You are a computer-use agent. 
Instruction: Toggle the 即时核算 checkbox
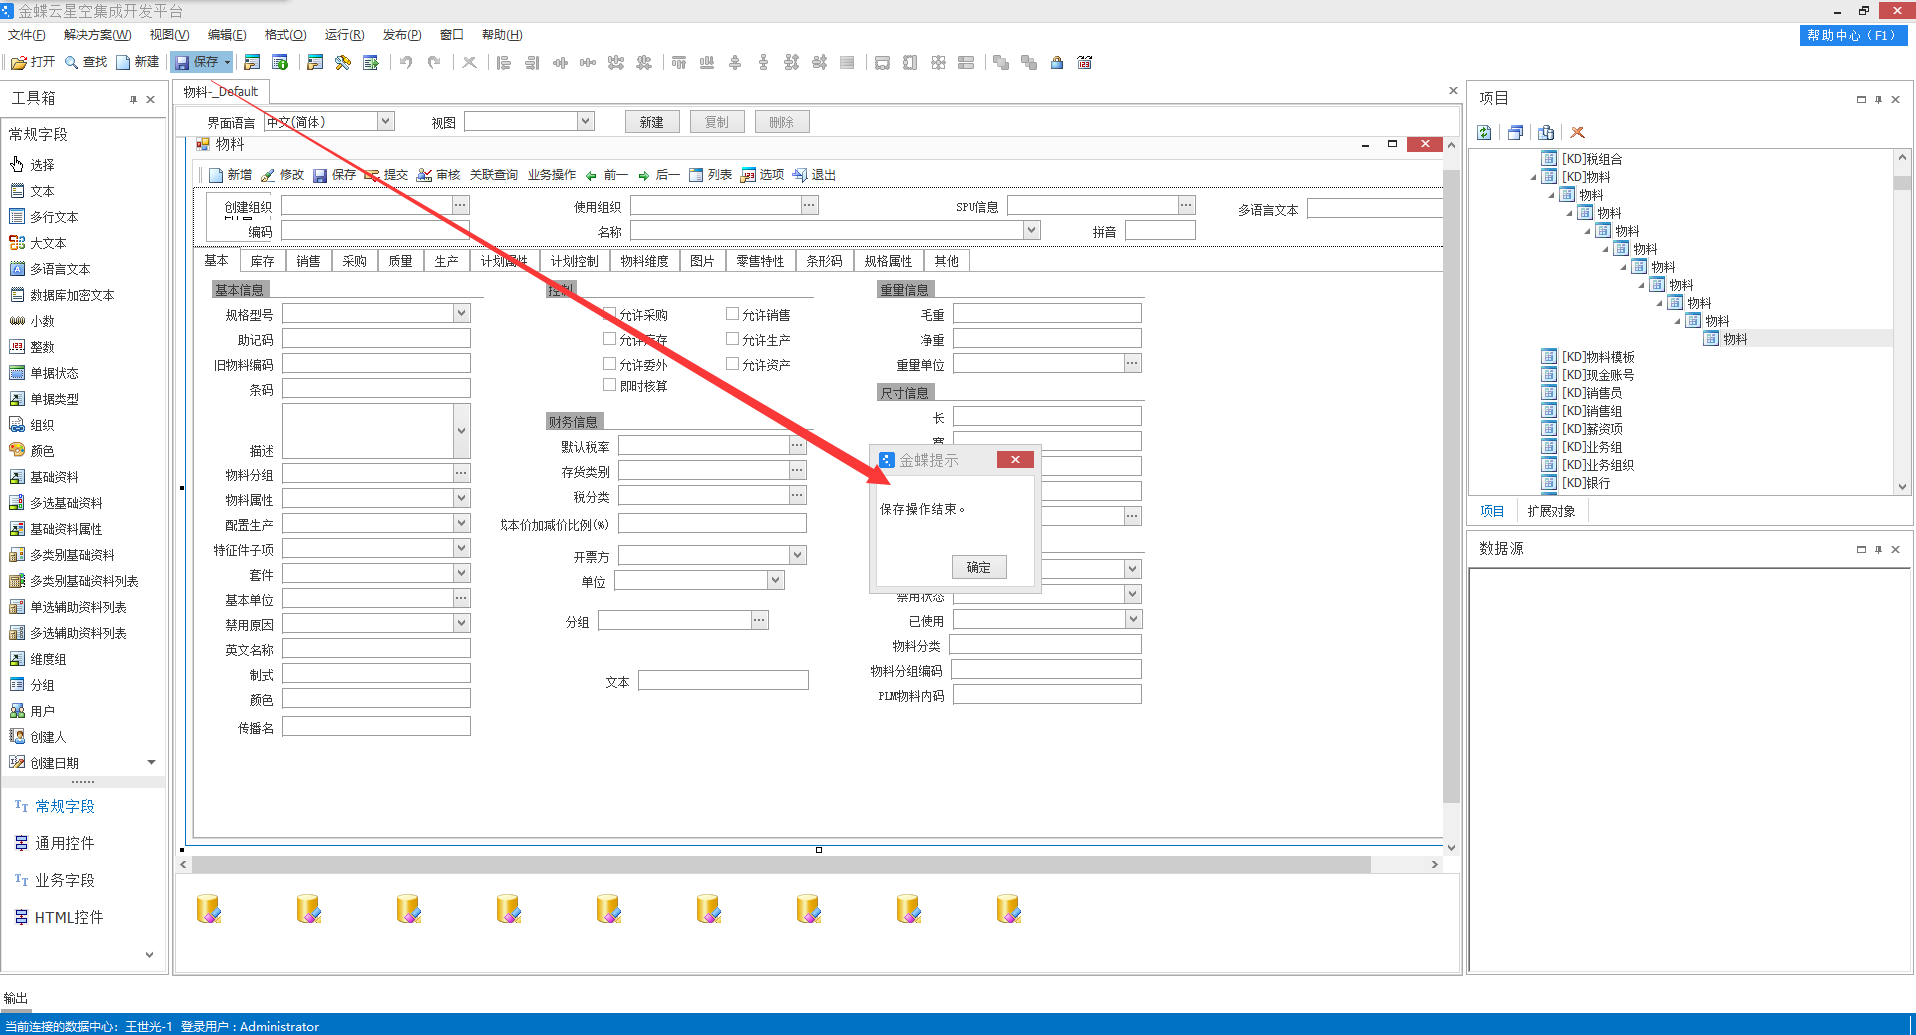click(609, 384)
